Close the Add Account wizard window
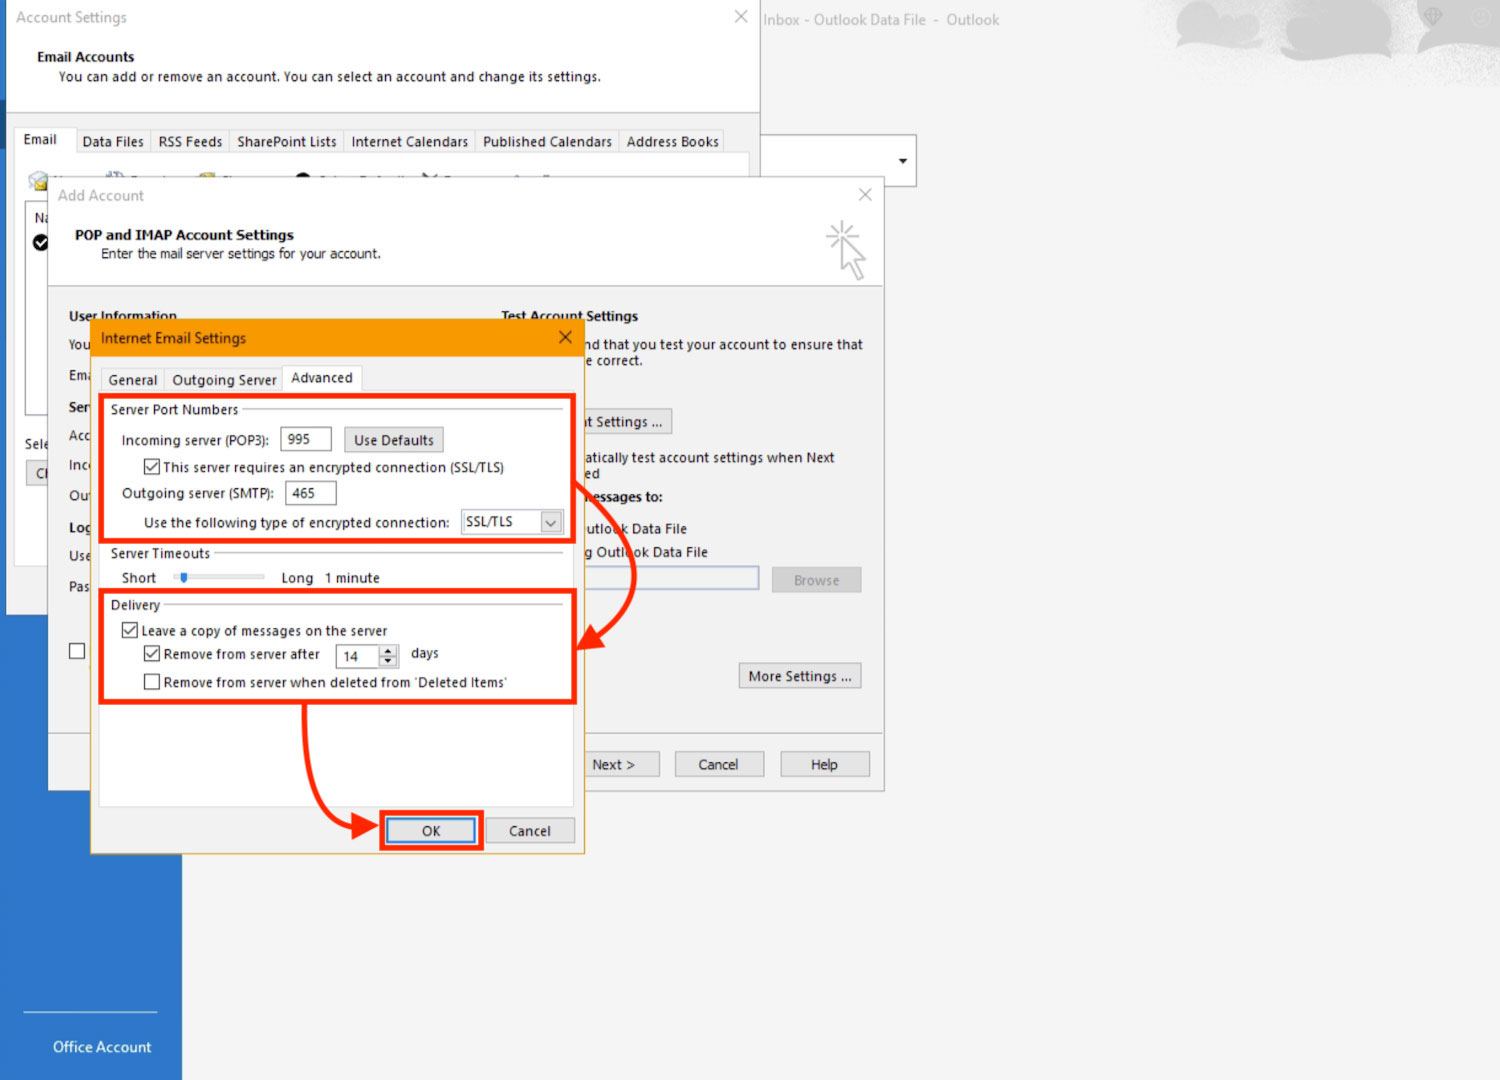This screenshot has width=1500, height=1080. [865, 195]
